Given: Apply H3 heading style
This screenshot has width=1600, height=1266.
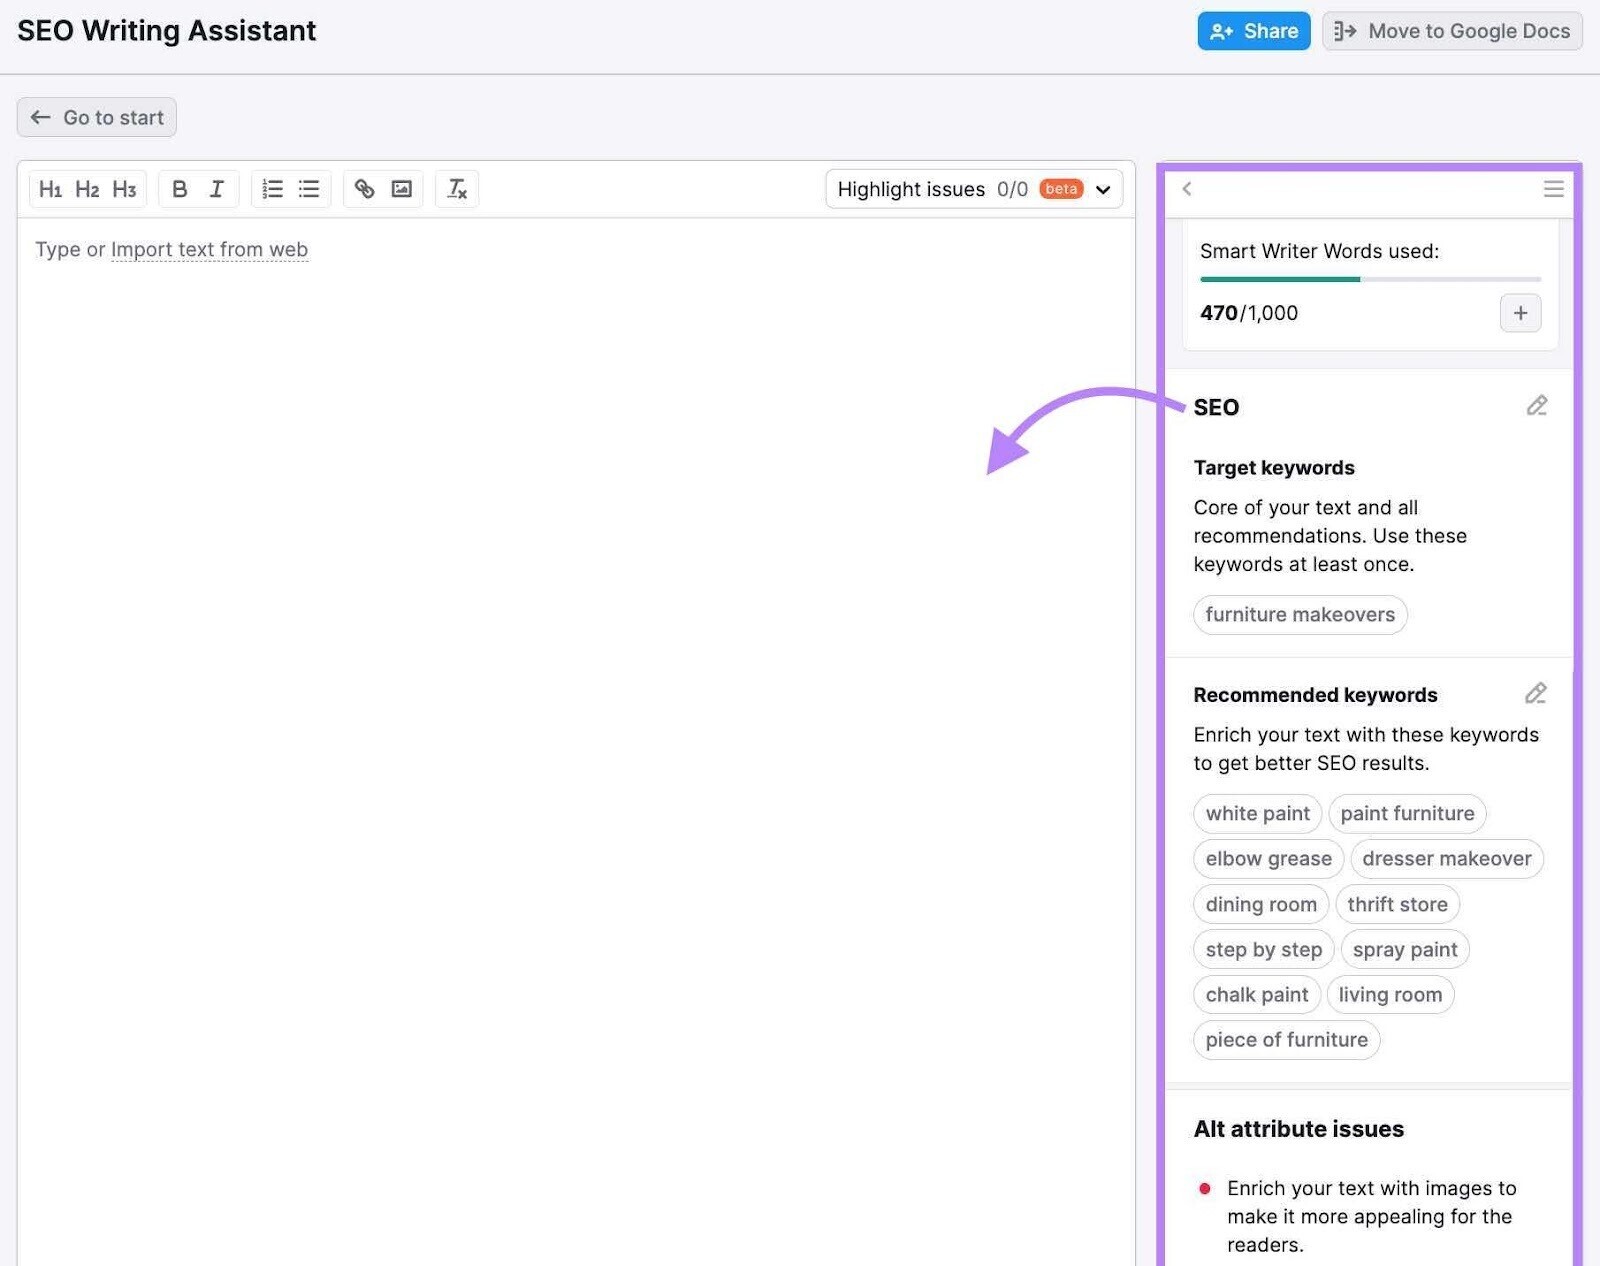Looking at the screenshot, I should click(124, 188).
